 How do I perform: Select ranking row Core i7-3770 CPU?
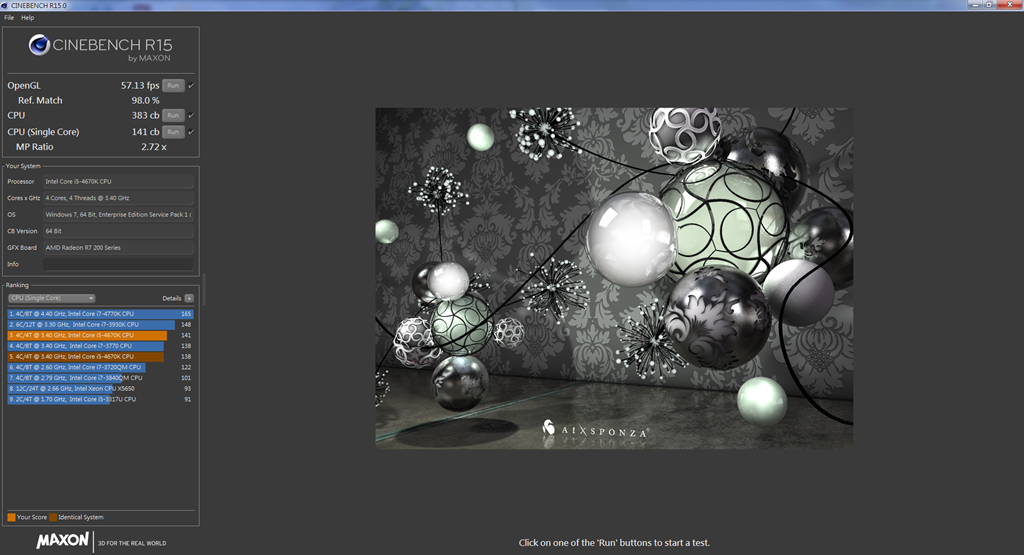pyautogui.click(x=101, y=346)
